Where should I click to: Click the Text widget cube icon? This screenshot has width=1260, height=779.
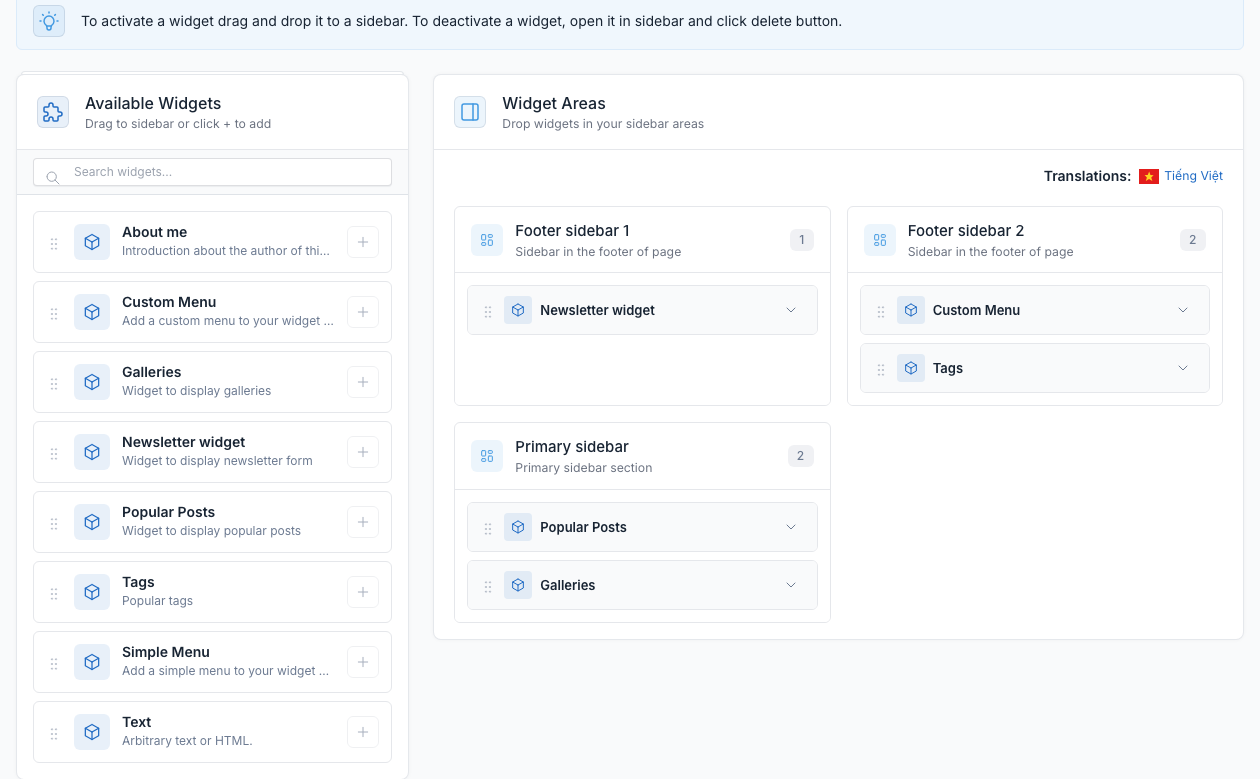click(92, 732)
